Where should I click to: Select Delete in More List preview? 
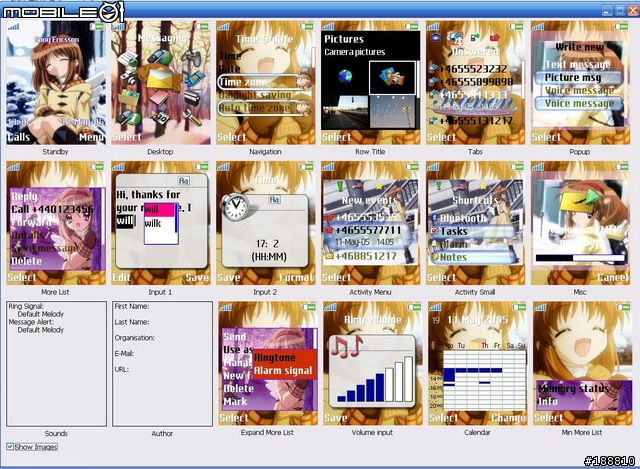click(x=27, y=261)
